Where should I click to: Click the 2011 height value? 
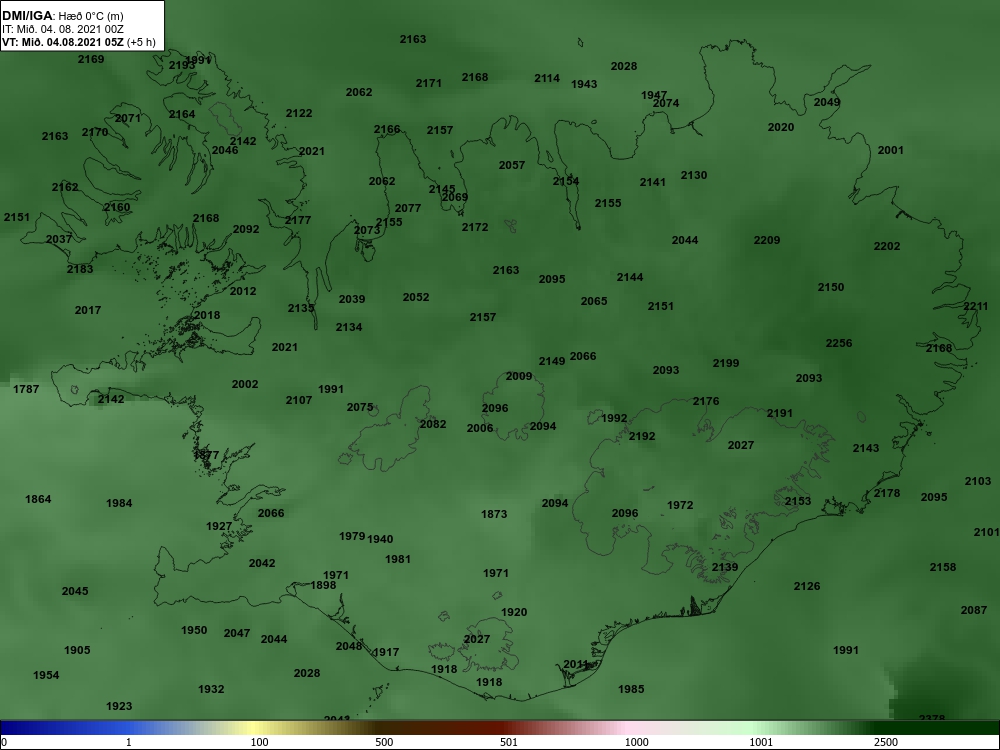(576, 665)
